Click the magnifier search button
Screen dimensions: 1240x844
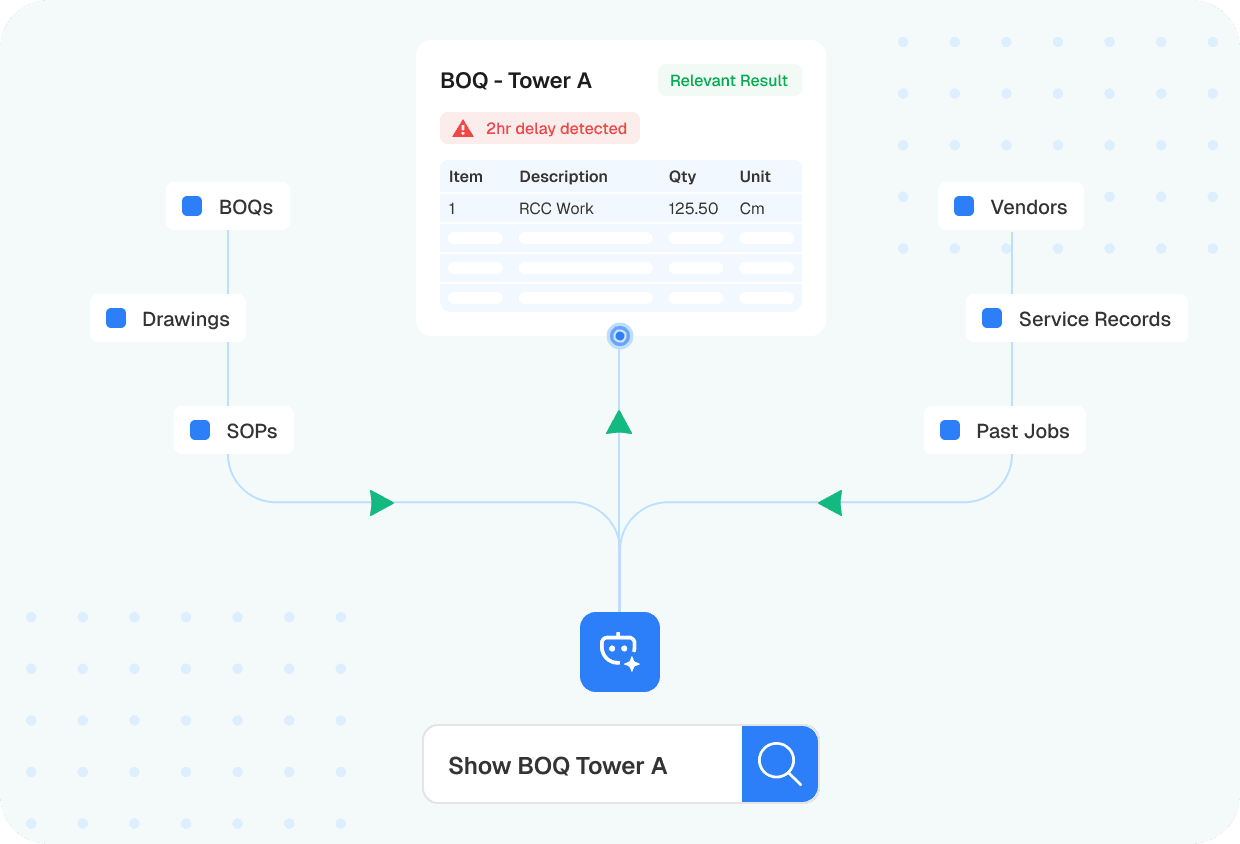[x=780, y=764]
